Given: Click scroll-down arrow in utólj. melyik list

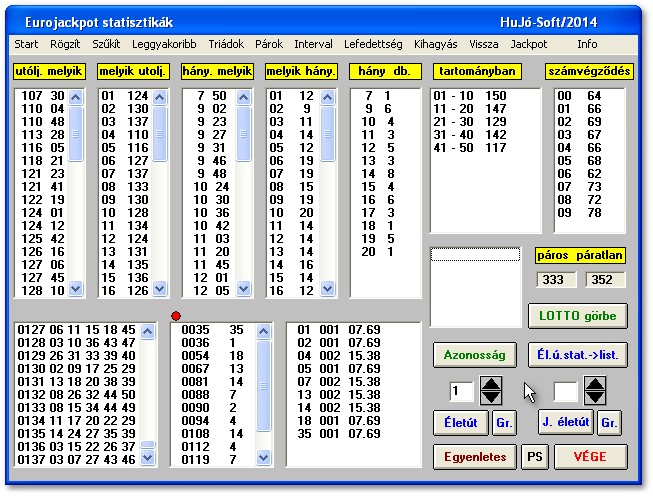Looking at the screenshot, I should [x=75, y=288].
